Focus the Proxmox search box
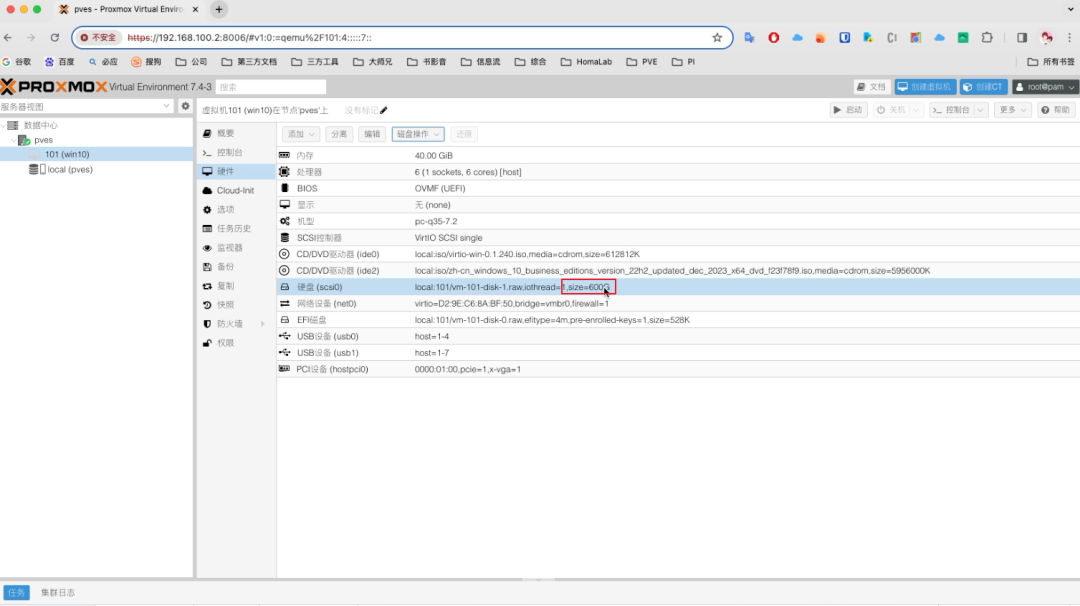The height and width of the screenshot is (606, 1080). tap(271, 87)
